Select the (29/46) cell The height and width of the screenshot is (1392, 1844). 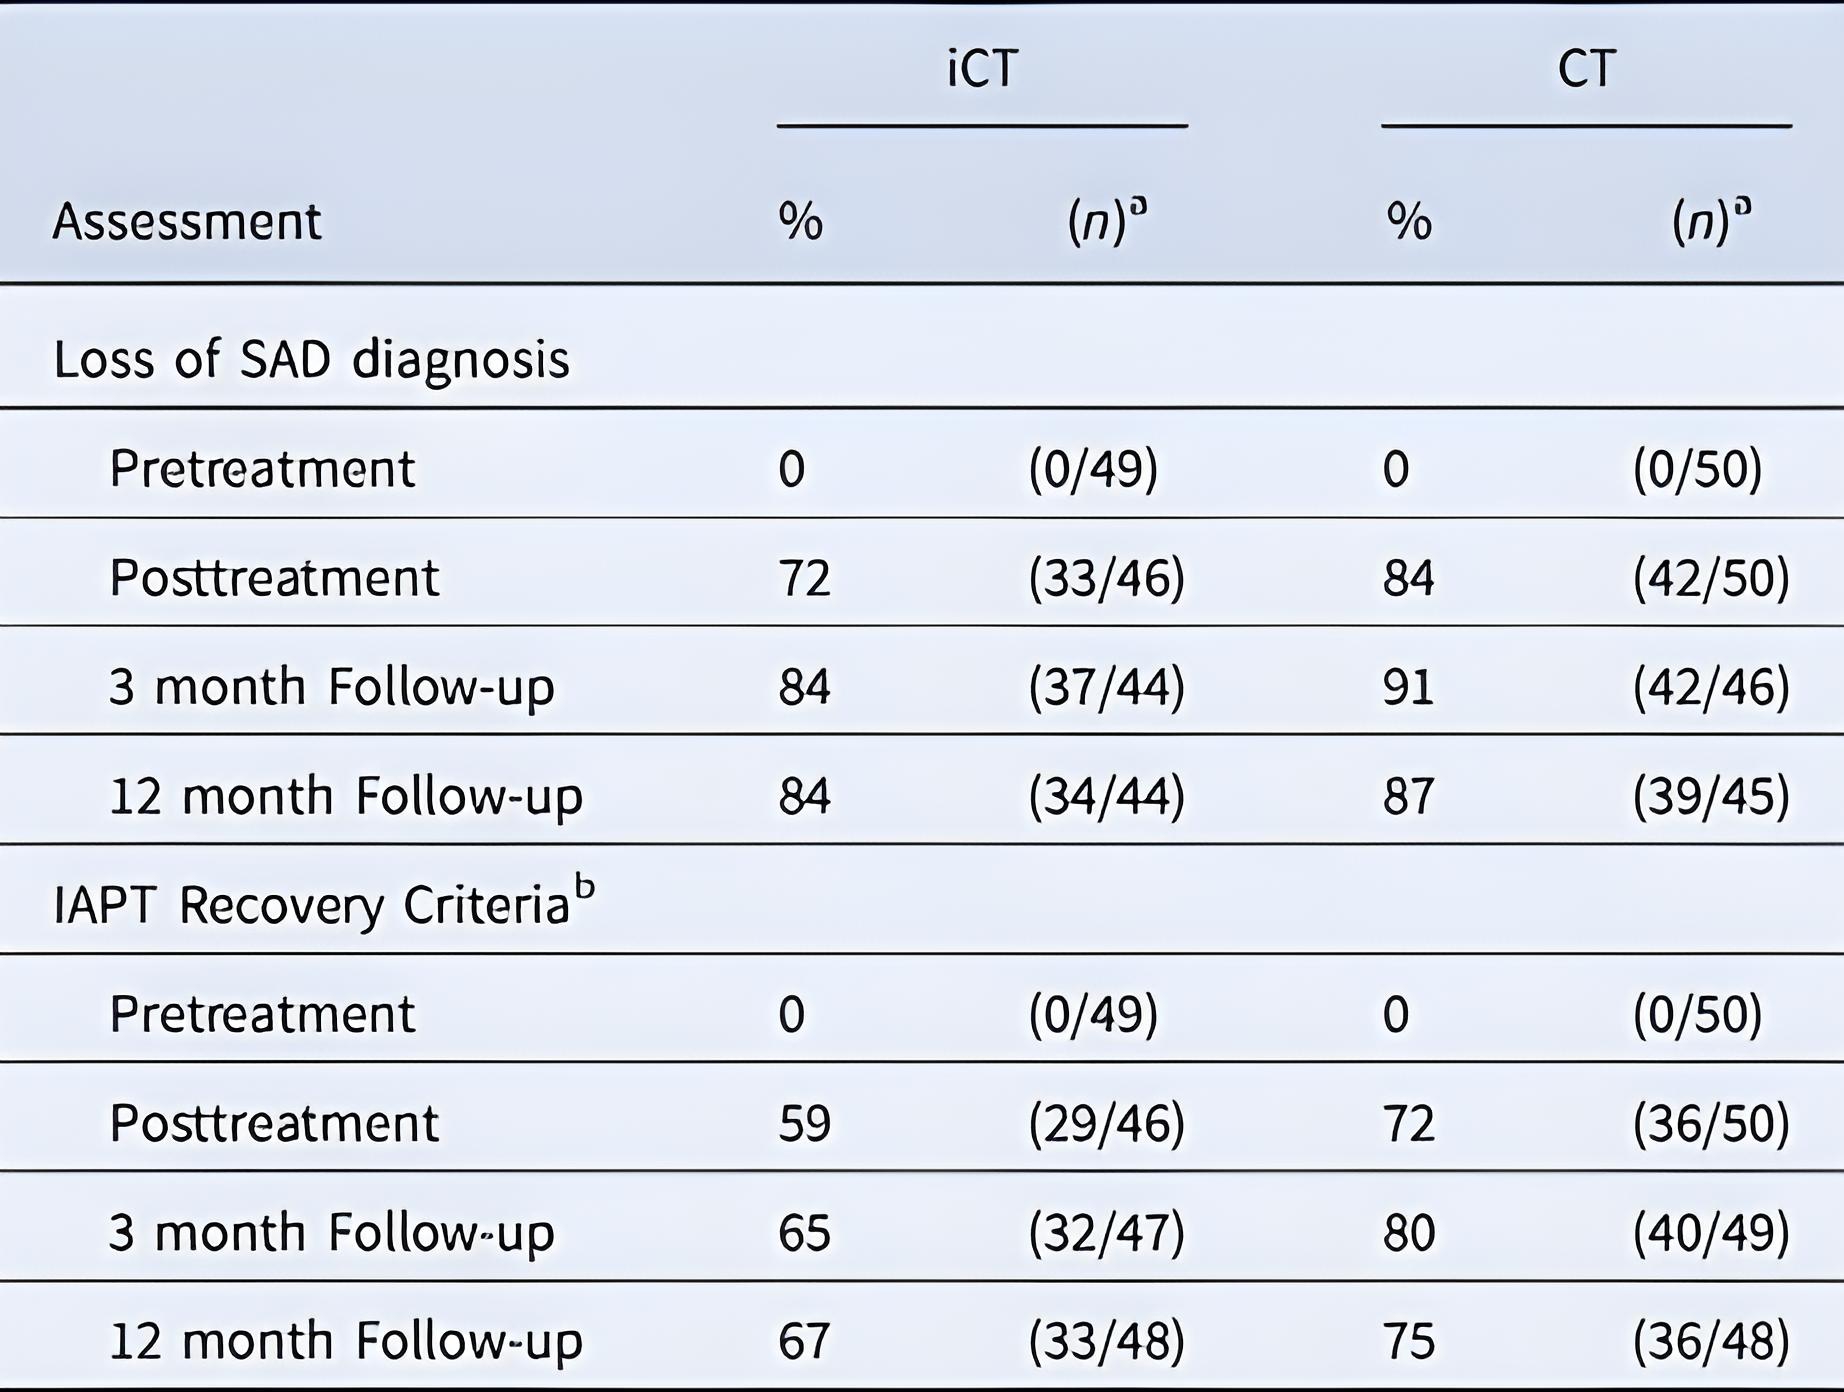point(1106,1123)
